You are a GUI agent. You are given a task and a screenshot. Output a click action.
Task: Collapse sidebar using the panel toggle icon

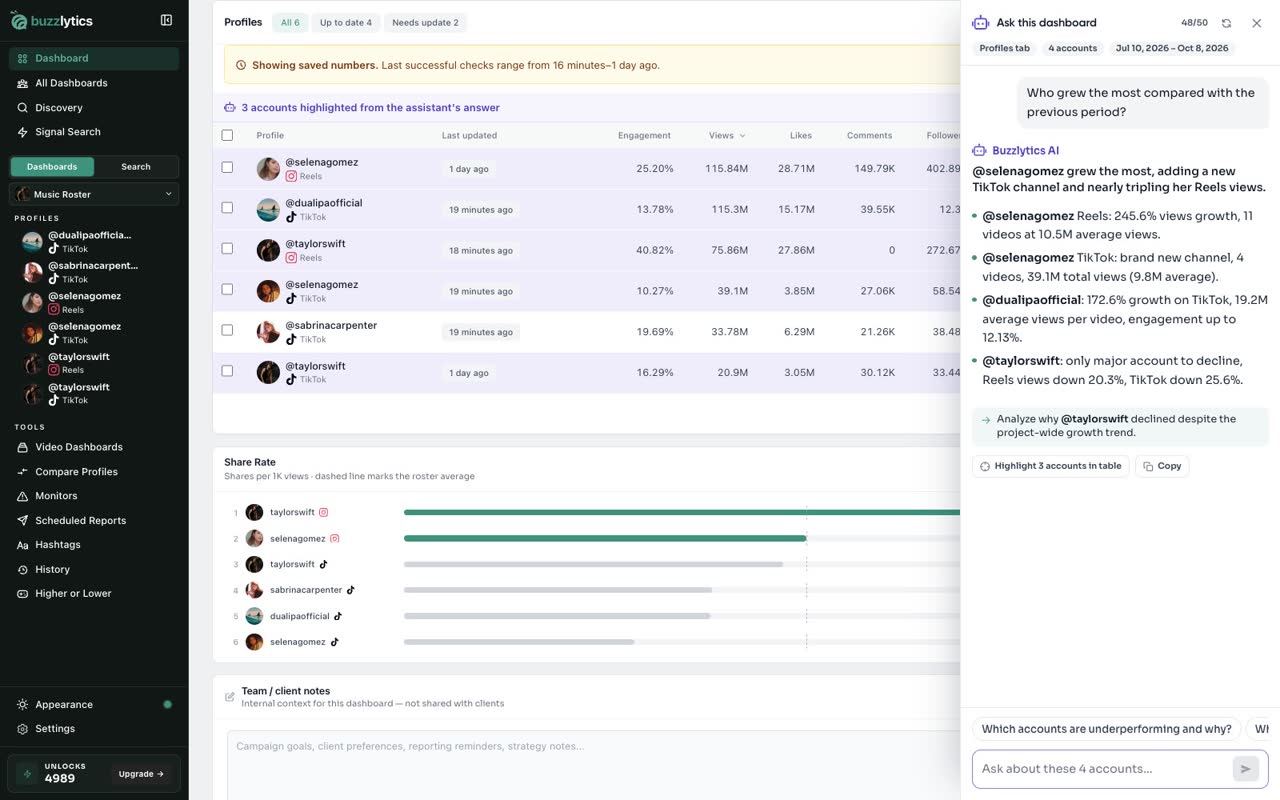[166, 20]
